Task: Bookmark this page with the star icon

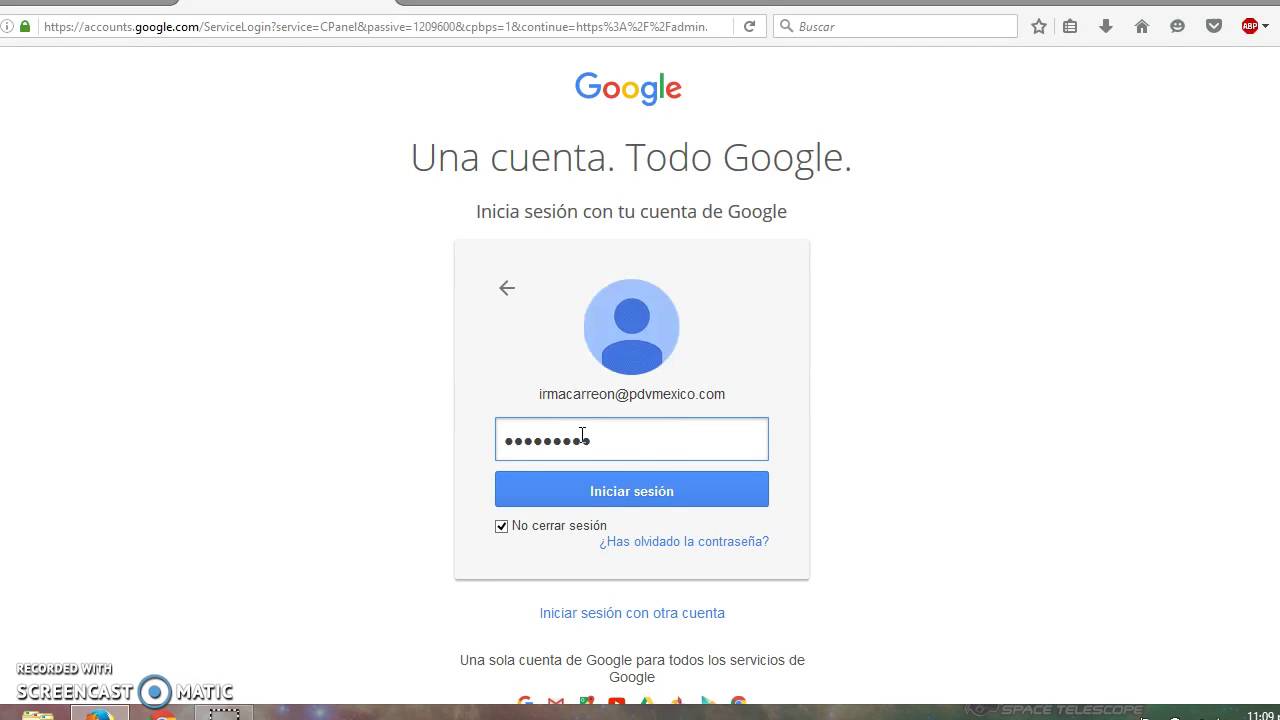Action: (1039, 27)
